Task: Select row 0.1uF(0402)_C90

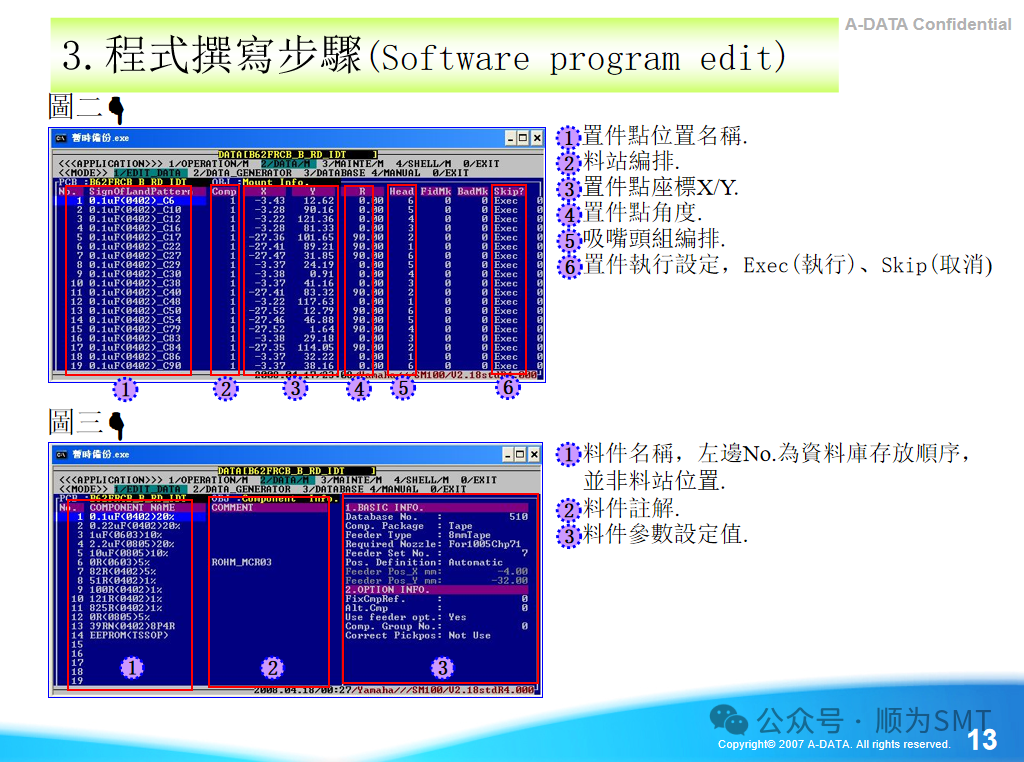Action: [133, 366]
